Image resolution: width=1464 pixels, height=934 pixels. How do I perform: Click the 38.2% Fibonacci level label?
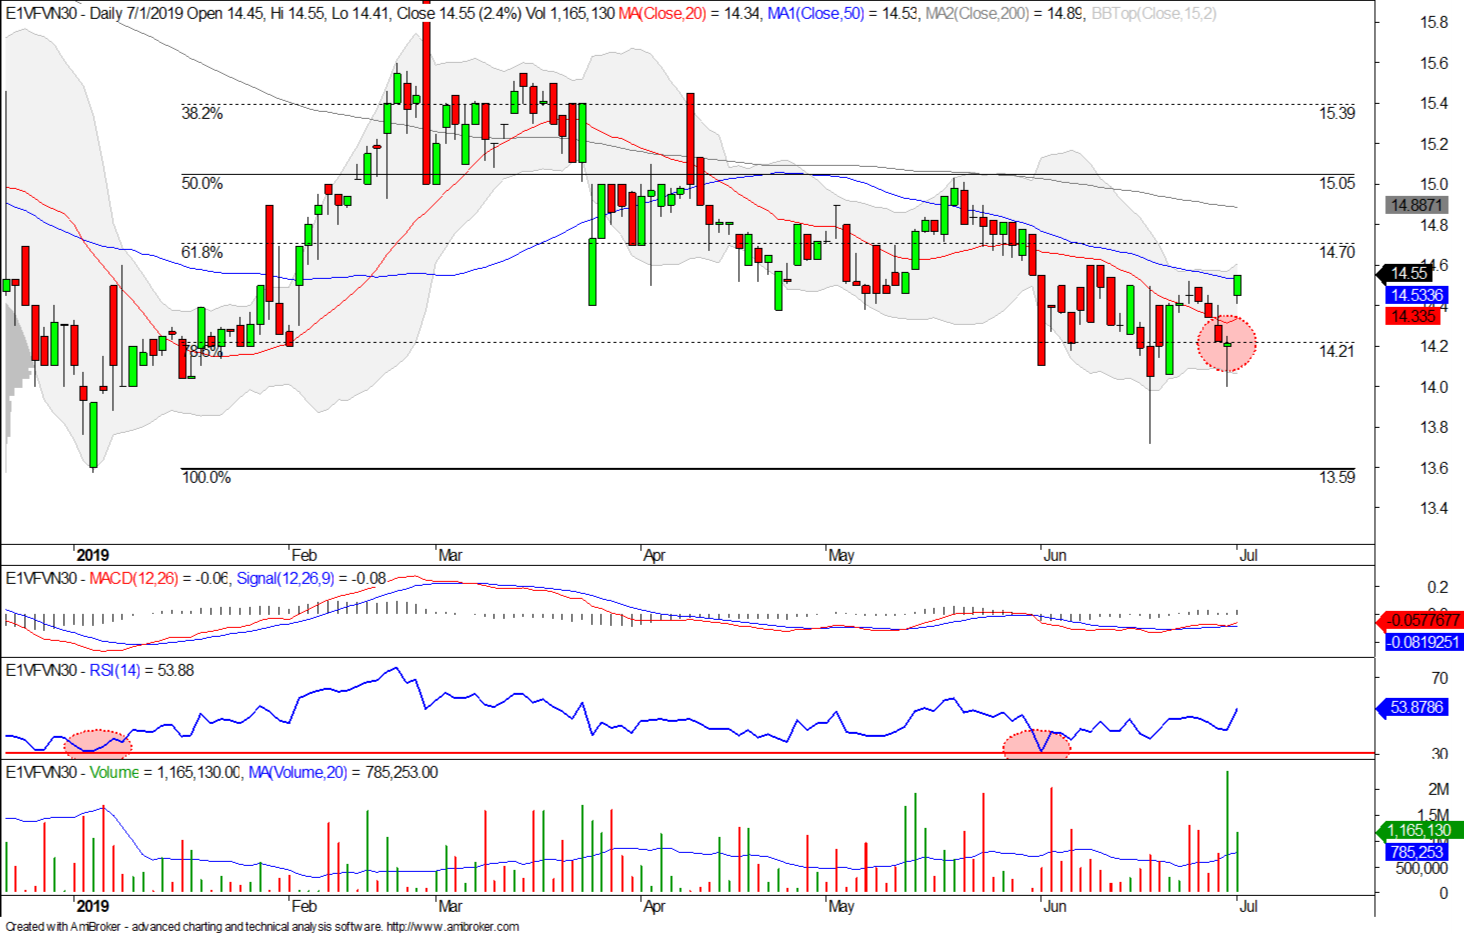202,114
